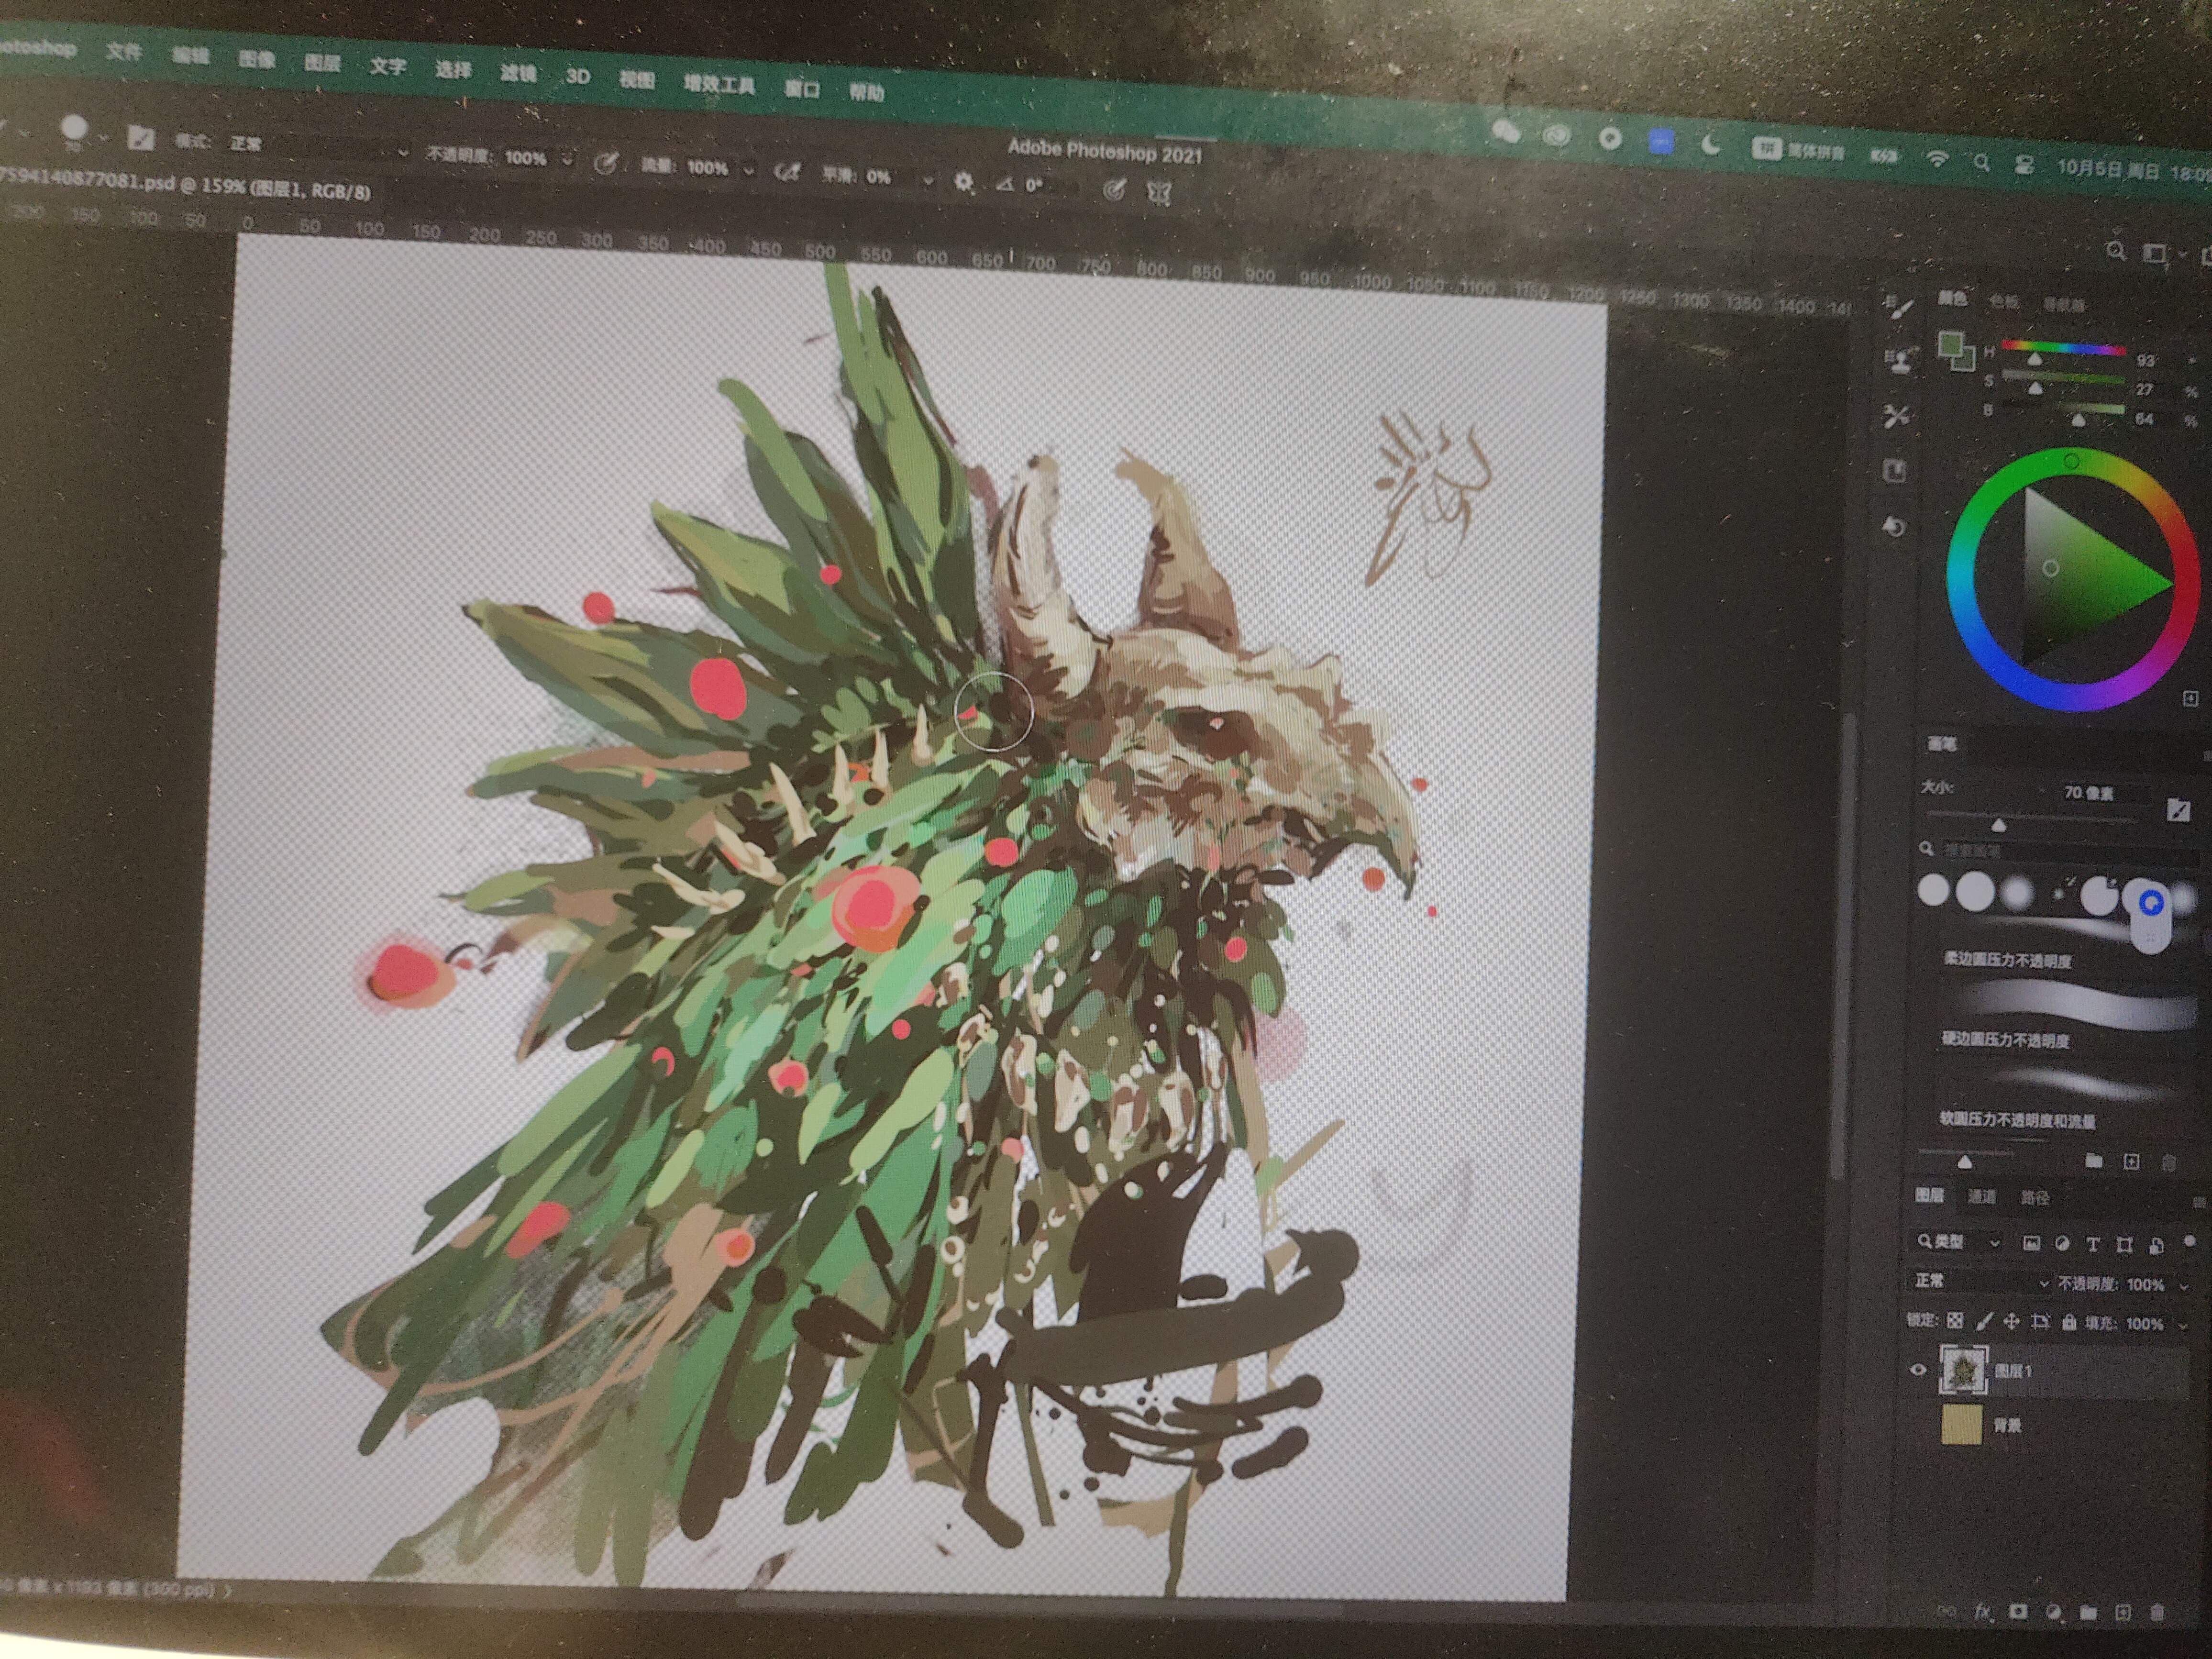Open smoothing options gear icon
The height and width of the screenshot is (1659, 2212).
click(x=963, y=182)
